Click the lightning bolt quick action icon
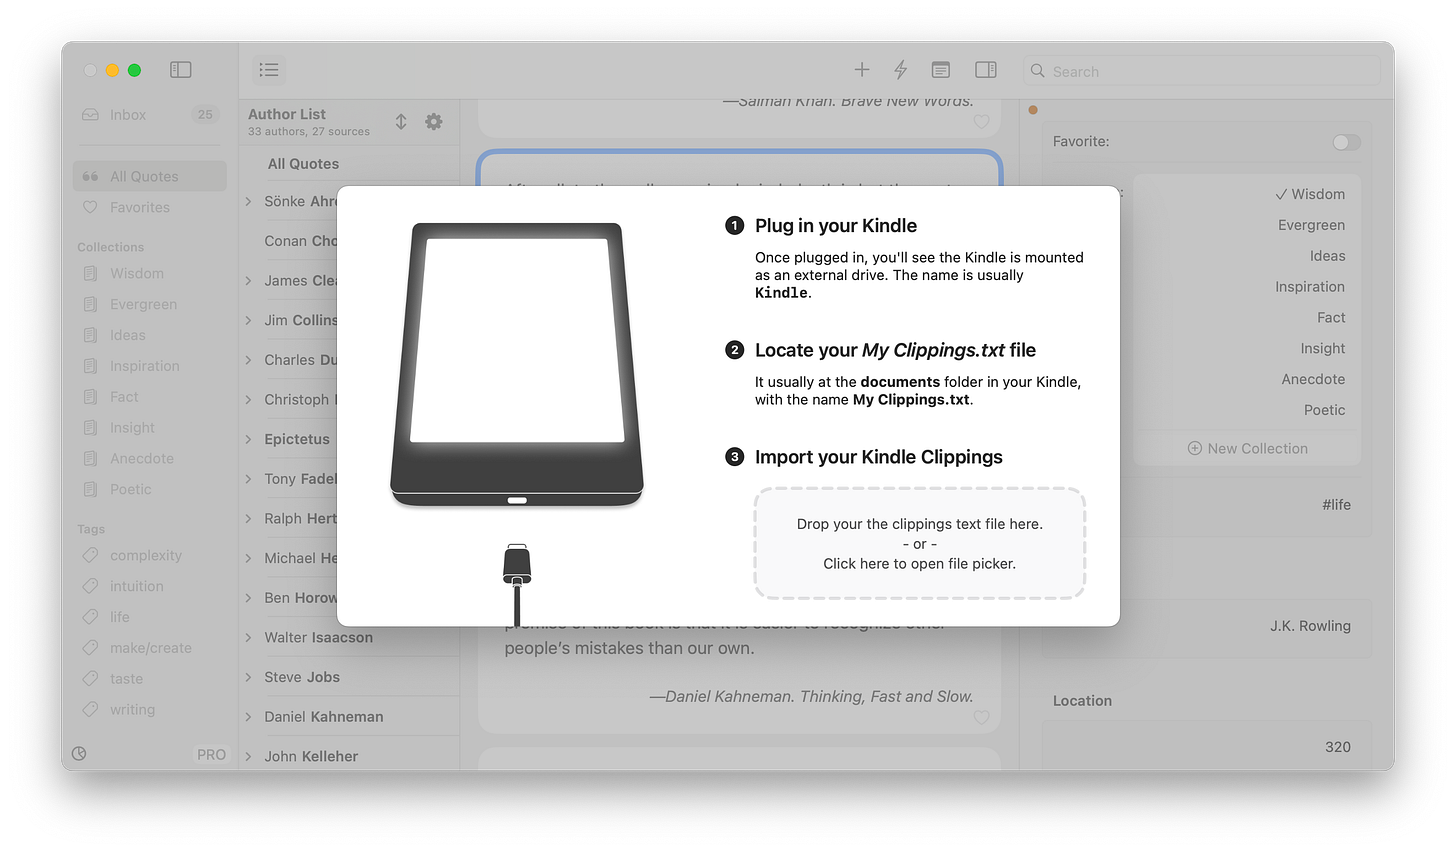 click(901, 69)
